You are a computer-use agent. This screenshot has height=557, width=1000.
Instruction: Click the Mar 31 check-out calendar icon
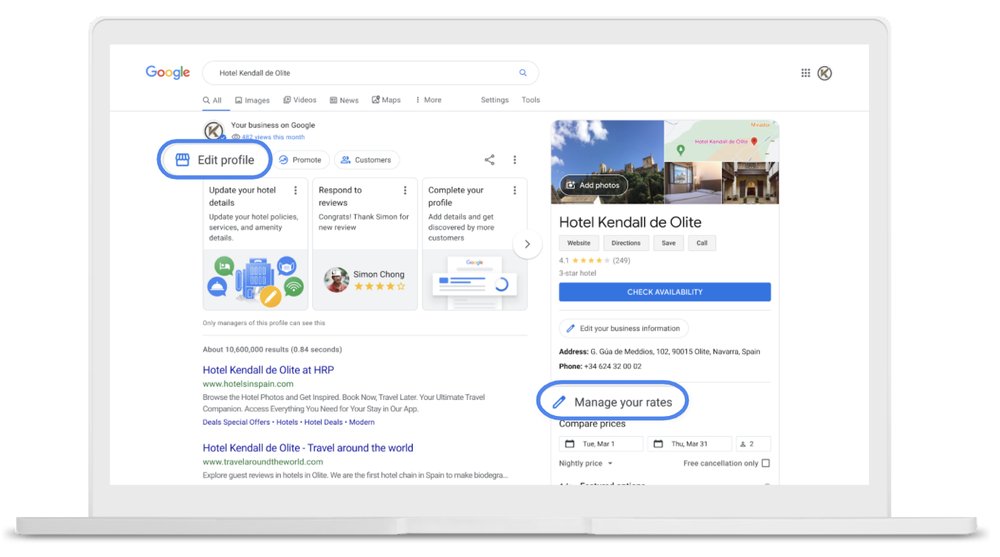click(658, 443)
